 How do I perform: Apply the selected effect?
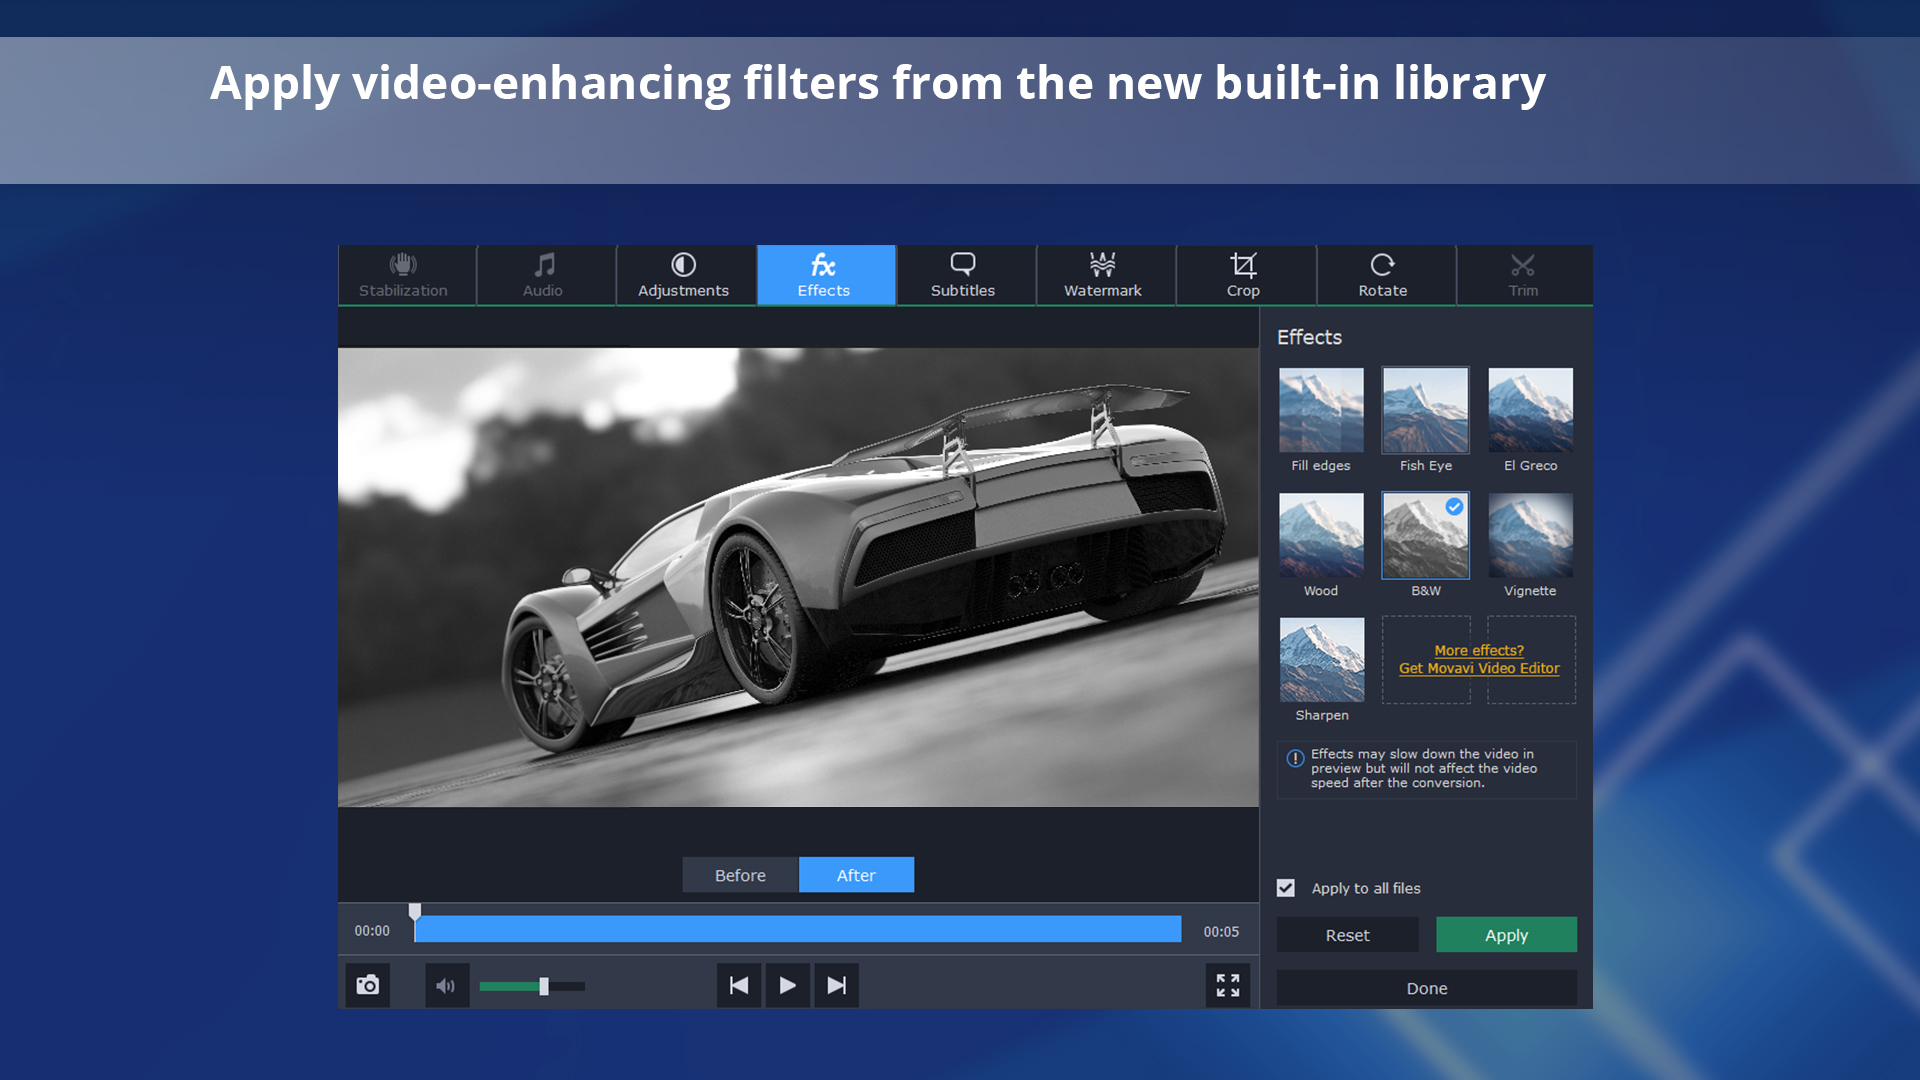1505,934
